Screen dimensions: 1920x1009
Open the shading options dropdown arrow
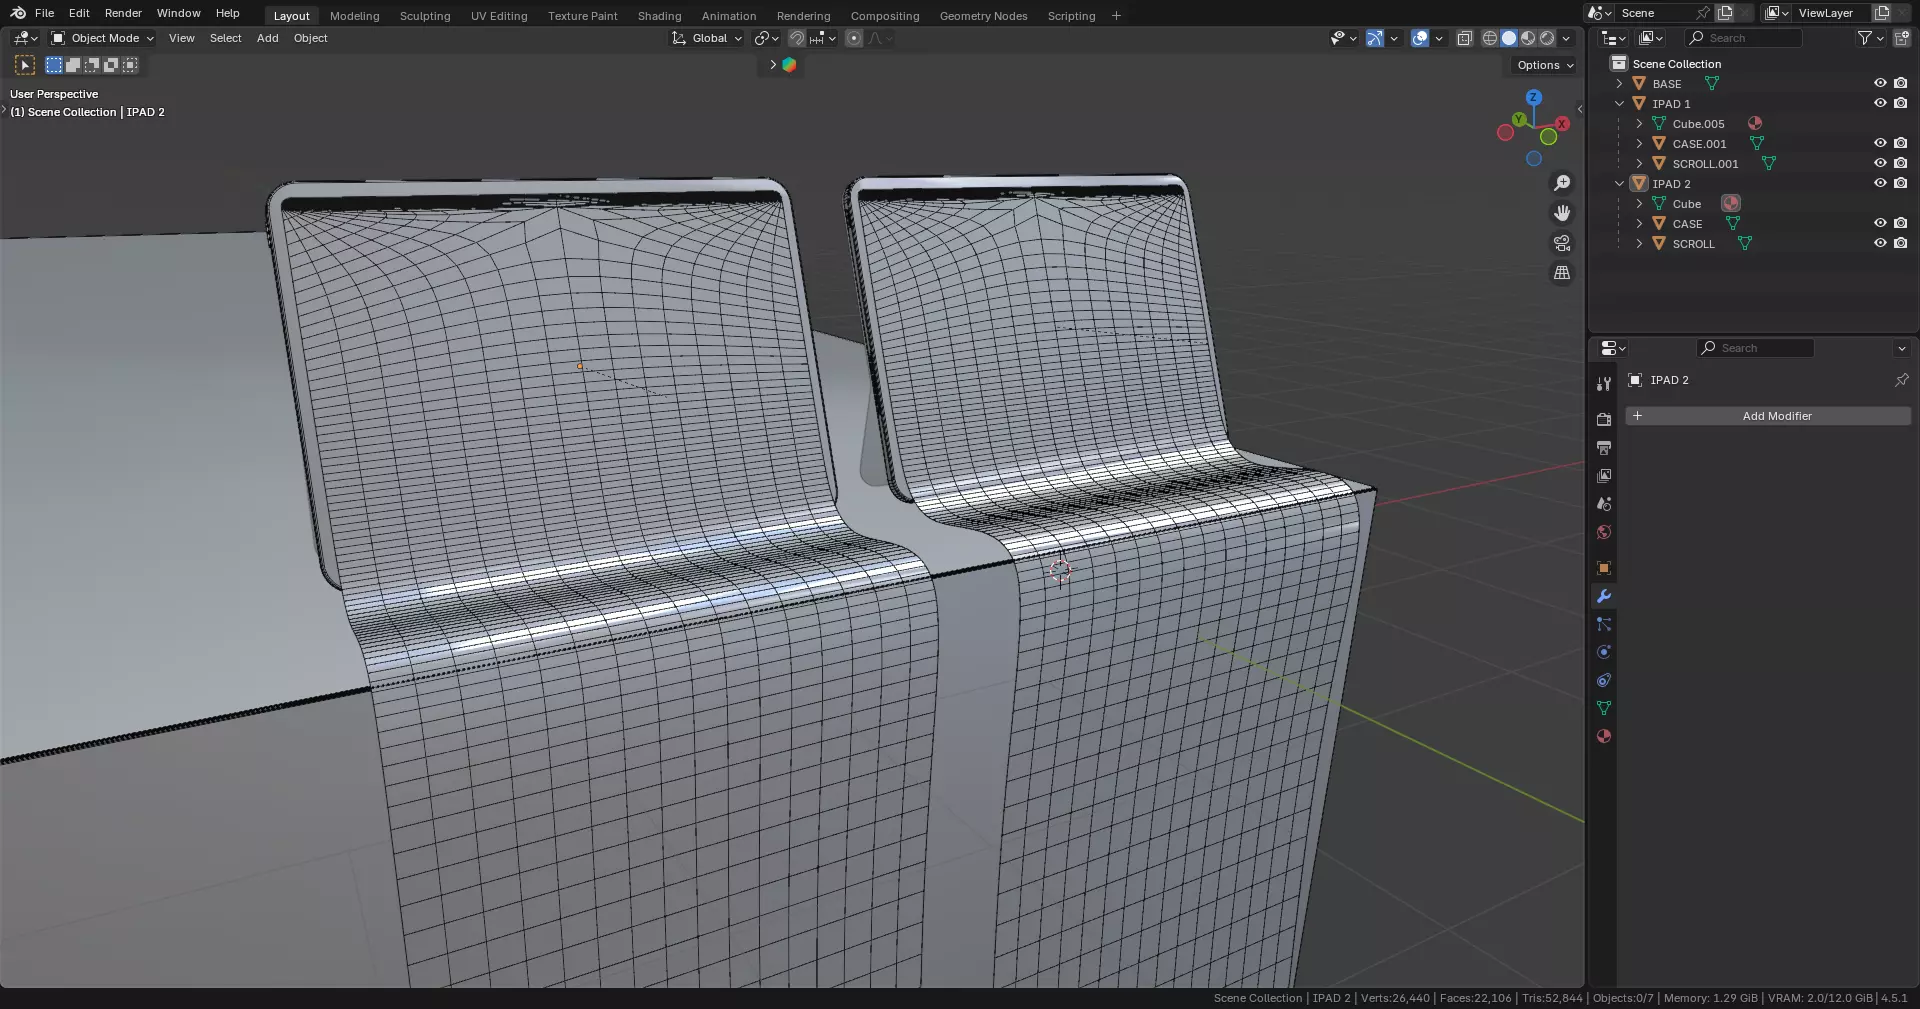coord(1567,38)
